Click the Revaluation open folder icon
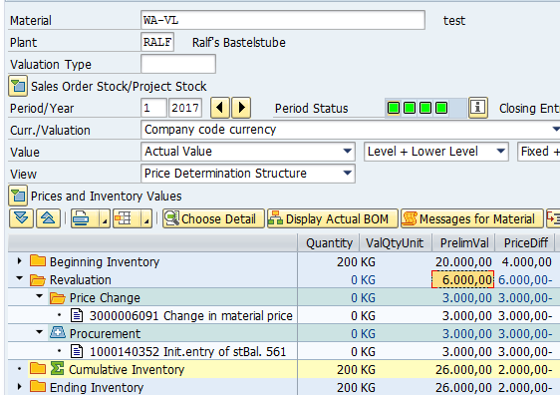 pyautogui.click(x=38, y=279)
